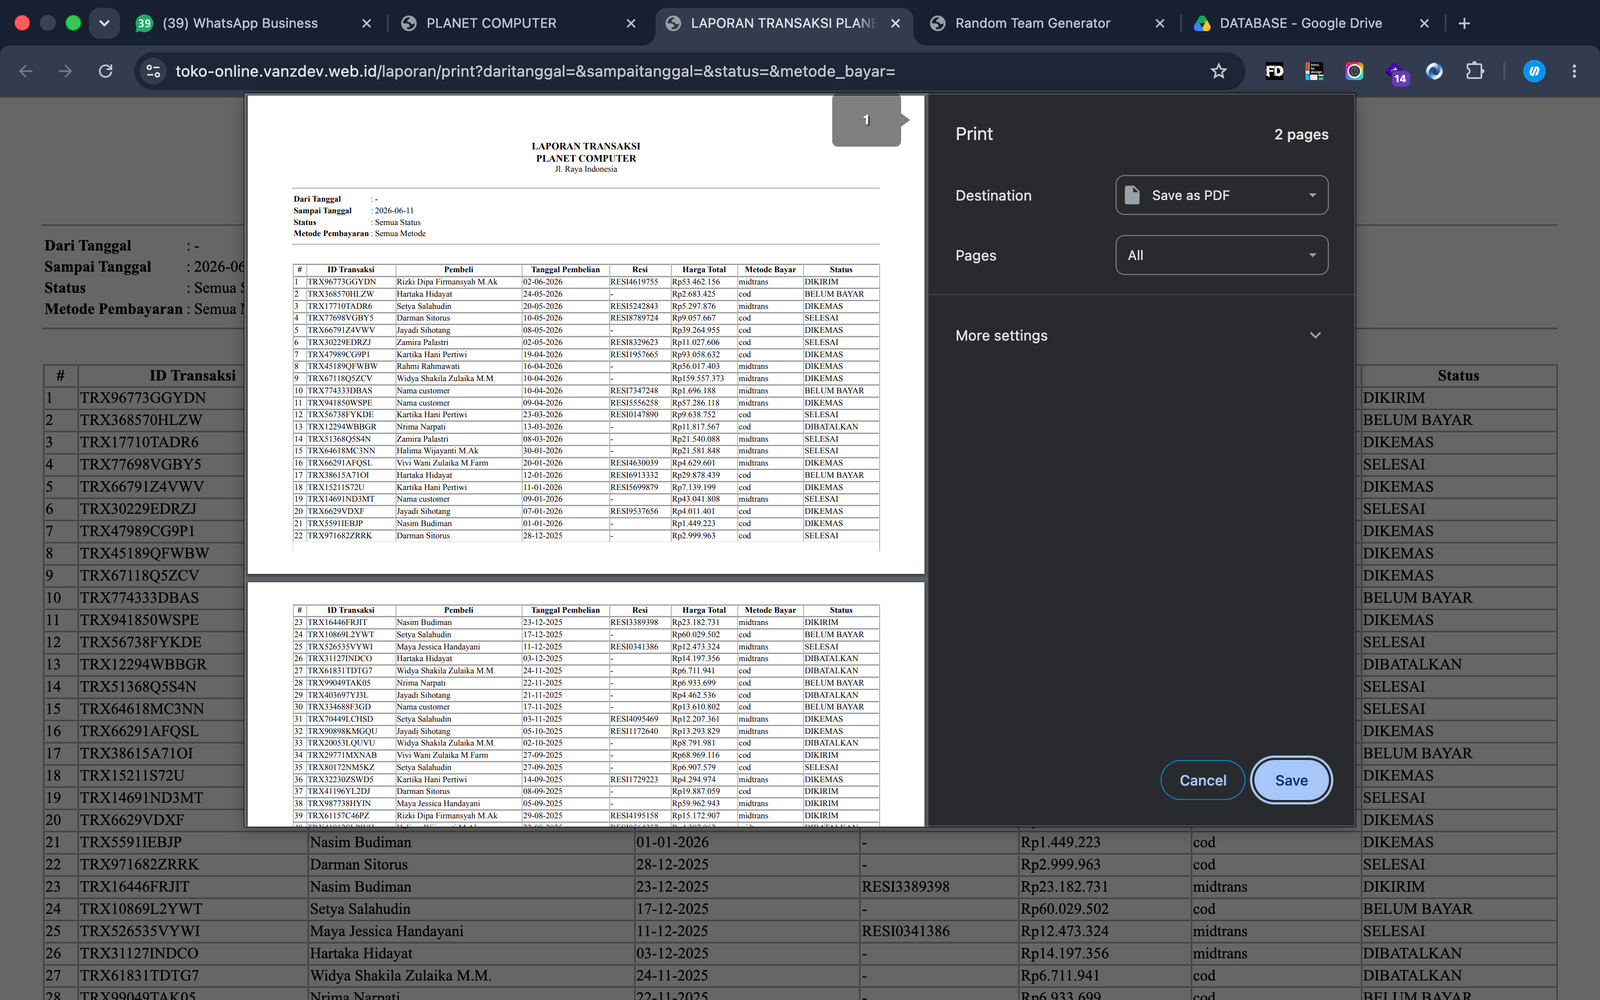Image resolution: width=1600 pixels, height=1000 pixels.
Task: Go back with the arrow icon
Action: [26, 71]
